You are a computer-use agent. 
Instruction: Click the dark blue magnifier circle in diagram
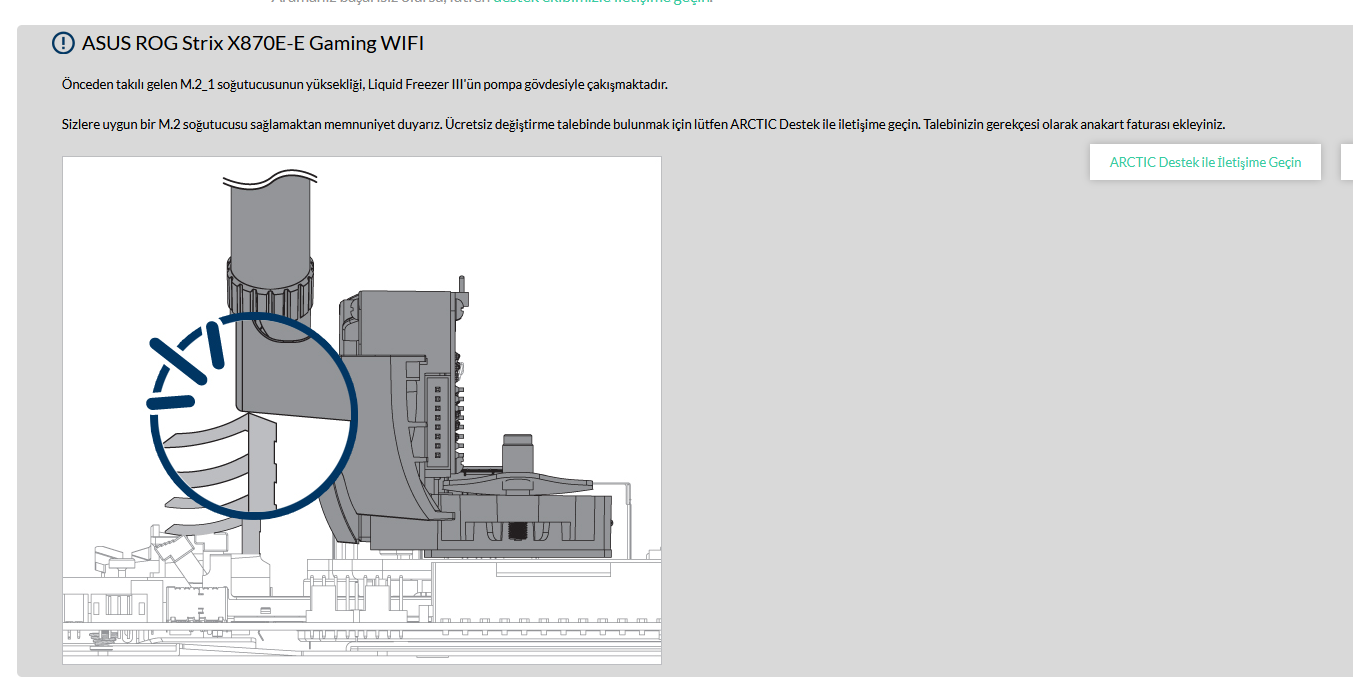(x=254, y=415)
